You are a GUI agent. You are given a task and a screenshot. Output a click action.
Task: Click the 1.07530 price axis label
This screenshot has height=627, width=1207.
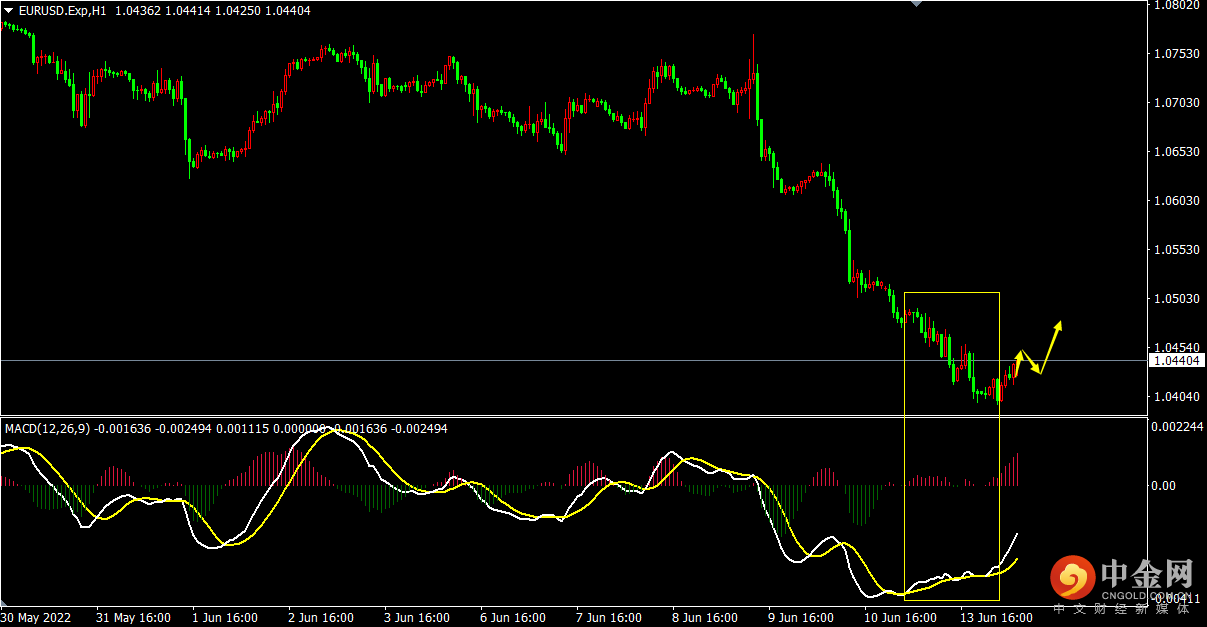[x=1176, y=53]
